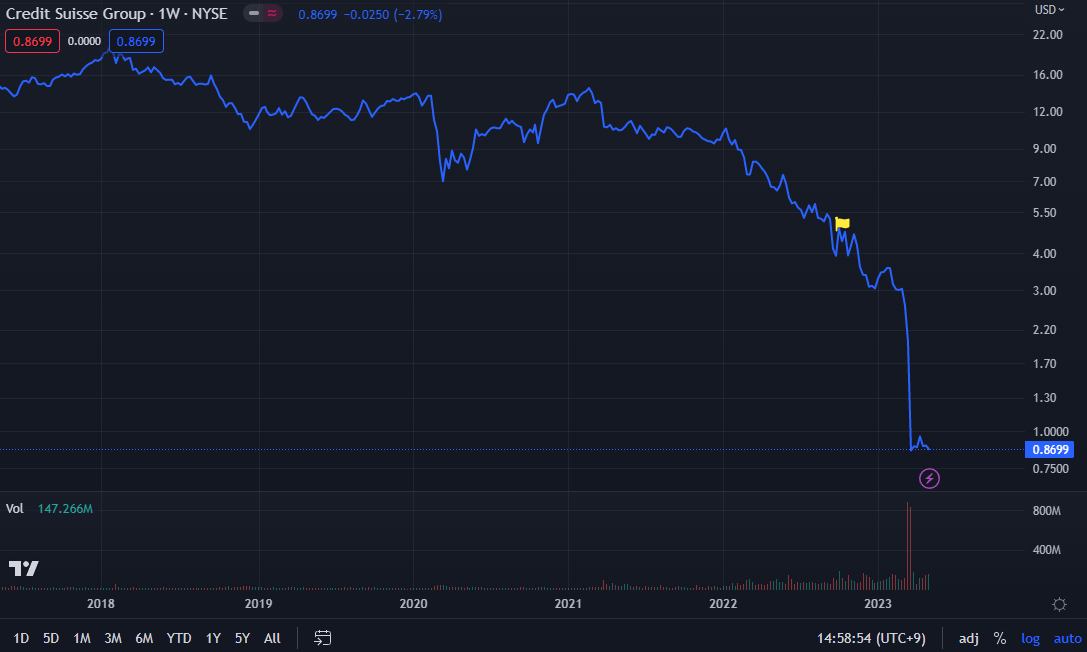
Task: Click the 2018 label on time axis
Action: (101, 603)
